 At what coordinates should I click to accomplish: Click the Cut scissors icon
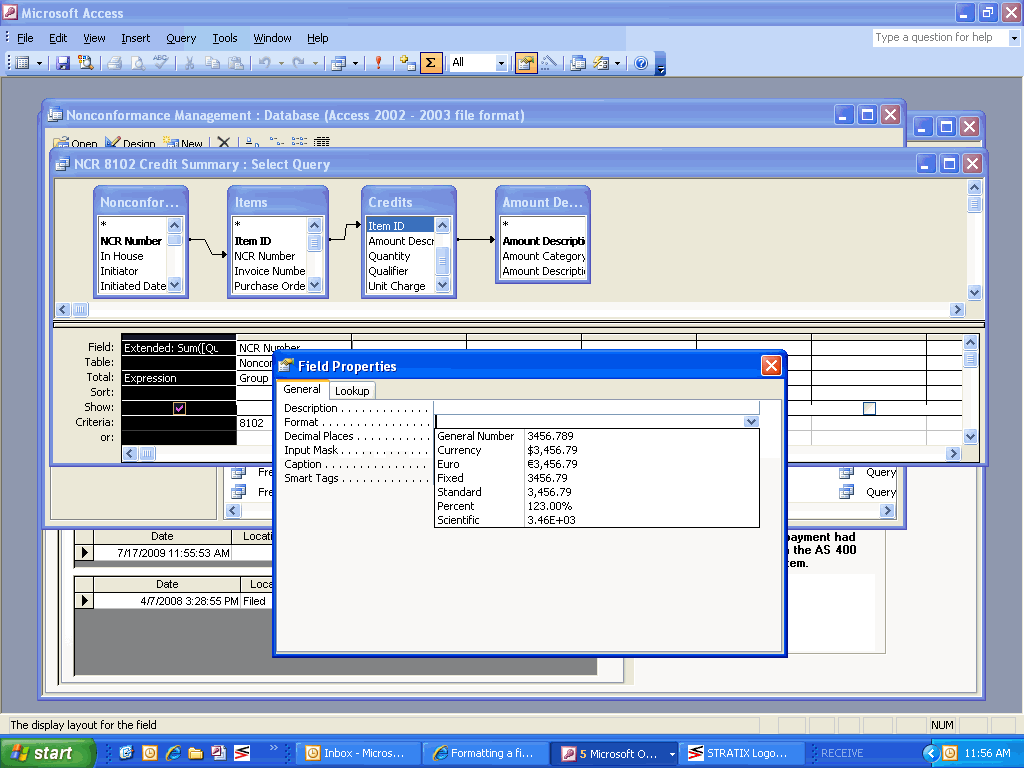189,63
